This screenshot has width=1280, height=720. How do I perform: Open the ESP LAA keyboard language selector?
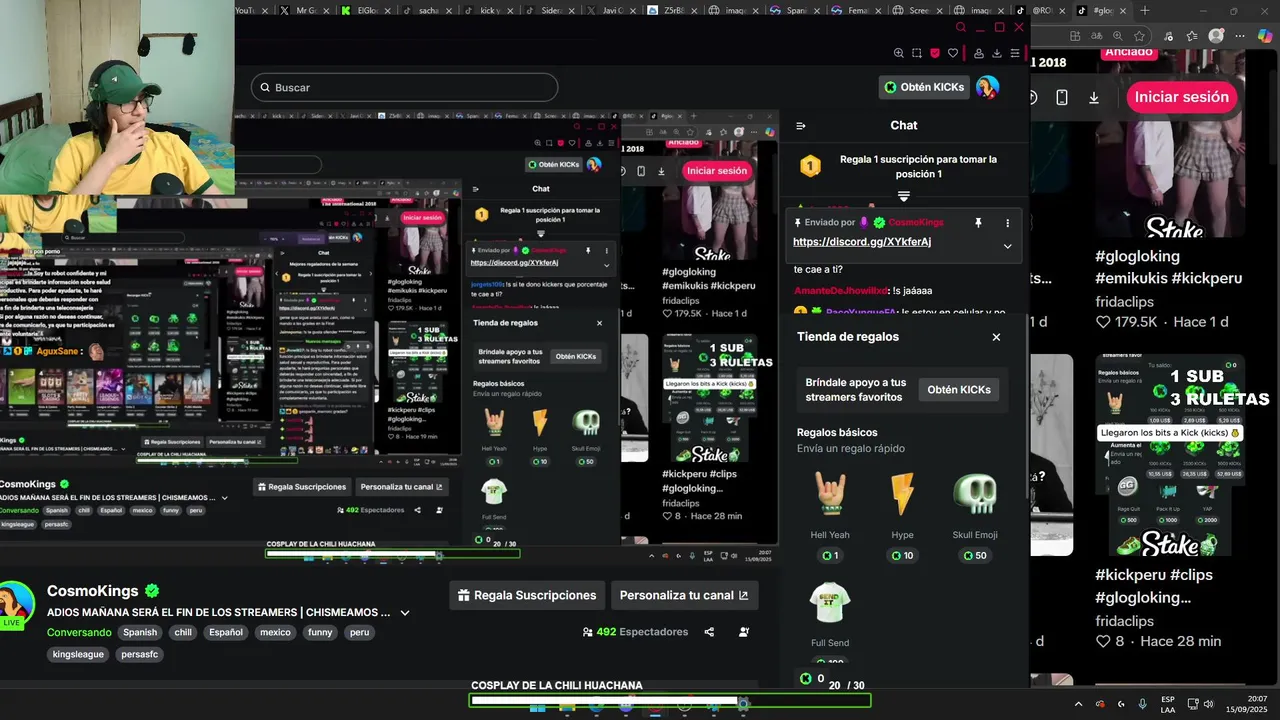point(1168,704)
